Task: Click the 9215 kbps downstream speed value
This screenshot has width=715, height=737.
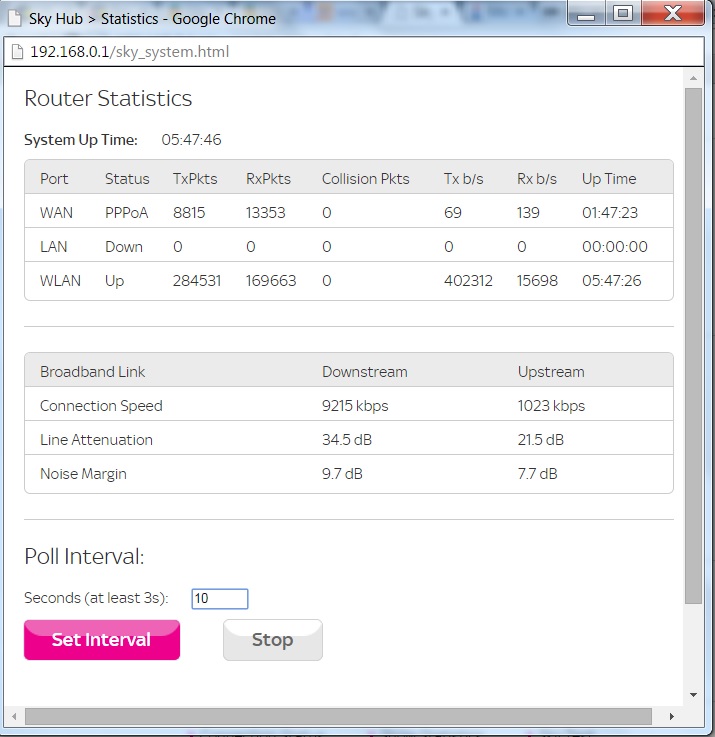Action: pyautogui.click(x=355, y=406)
